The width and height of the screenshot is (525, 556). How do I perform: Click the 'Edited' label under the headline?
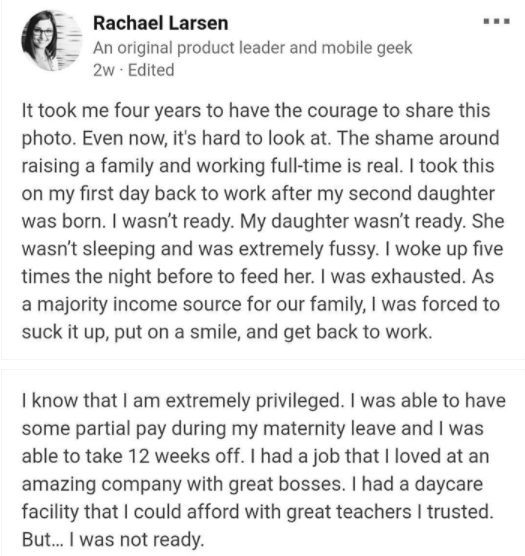[x=151, y=70]
